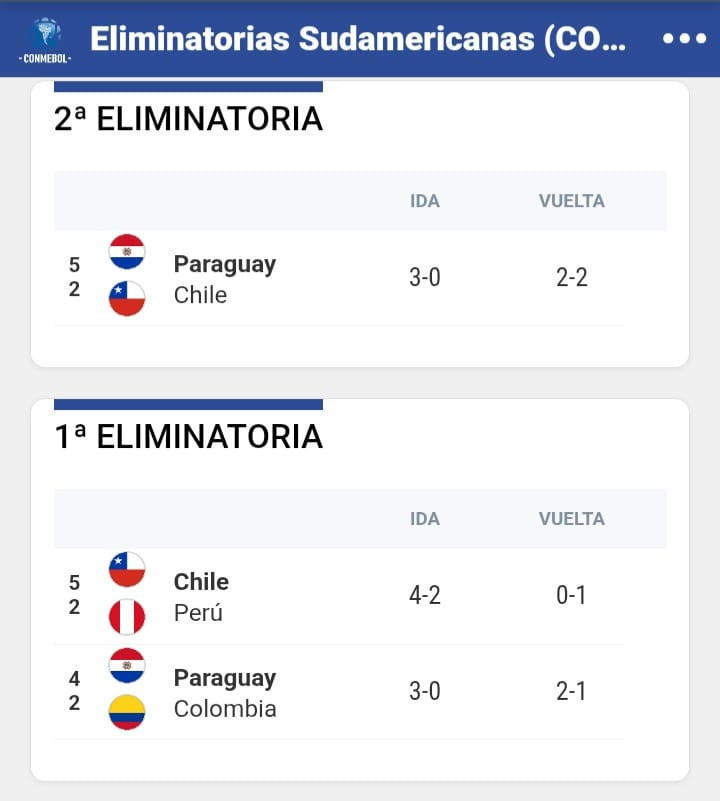Viewport: 720px width, 801px height.
Task: Open Chile team under Paraguay in 2ª Eliminatoria
Action: point(200,295)
